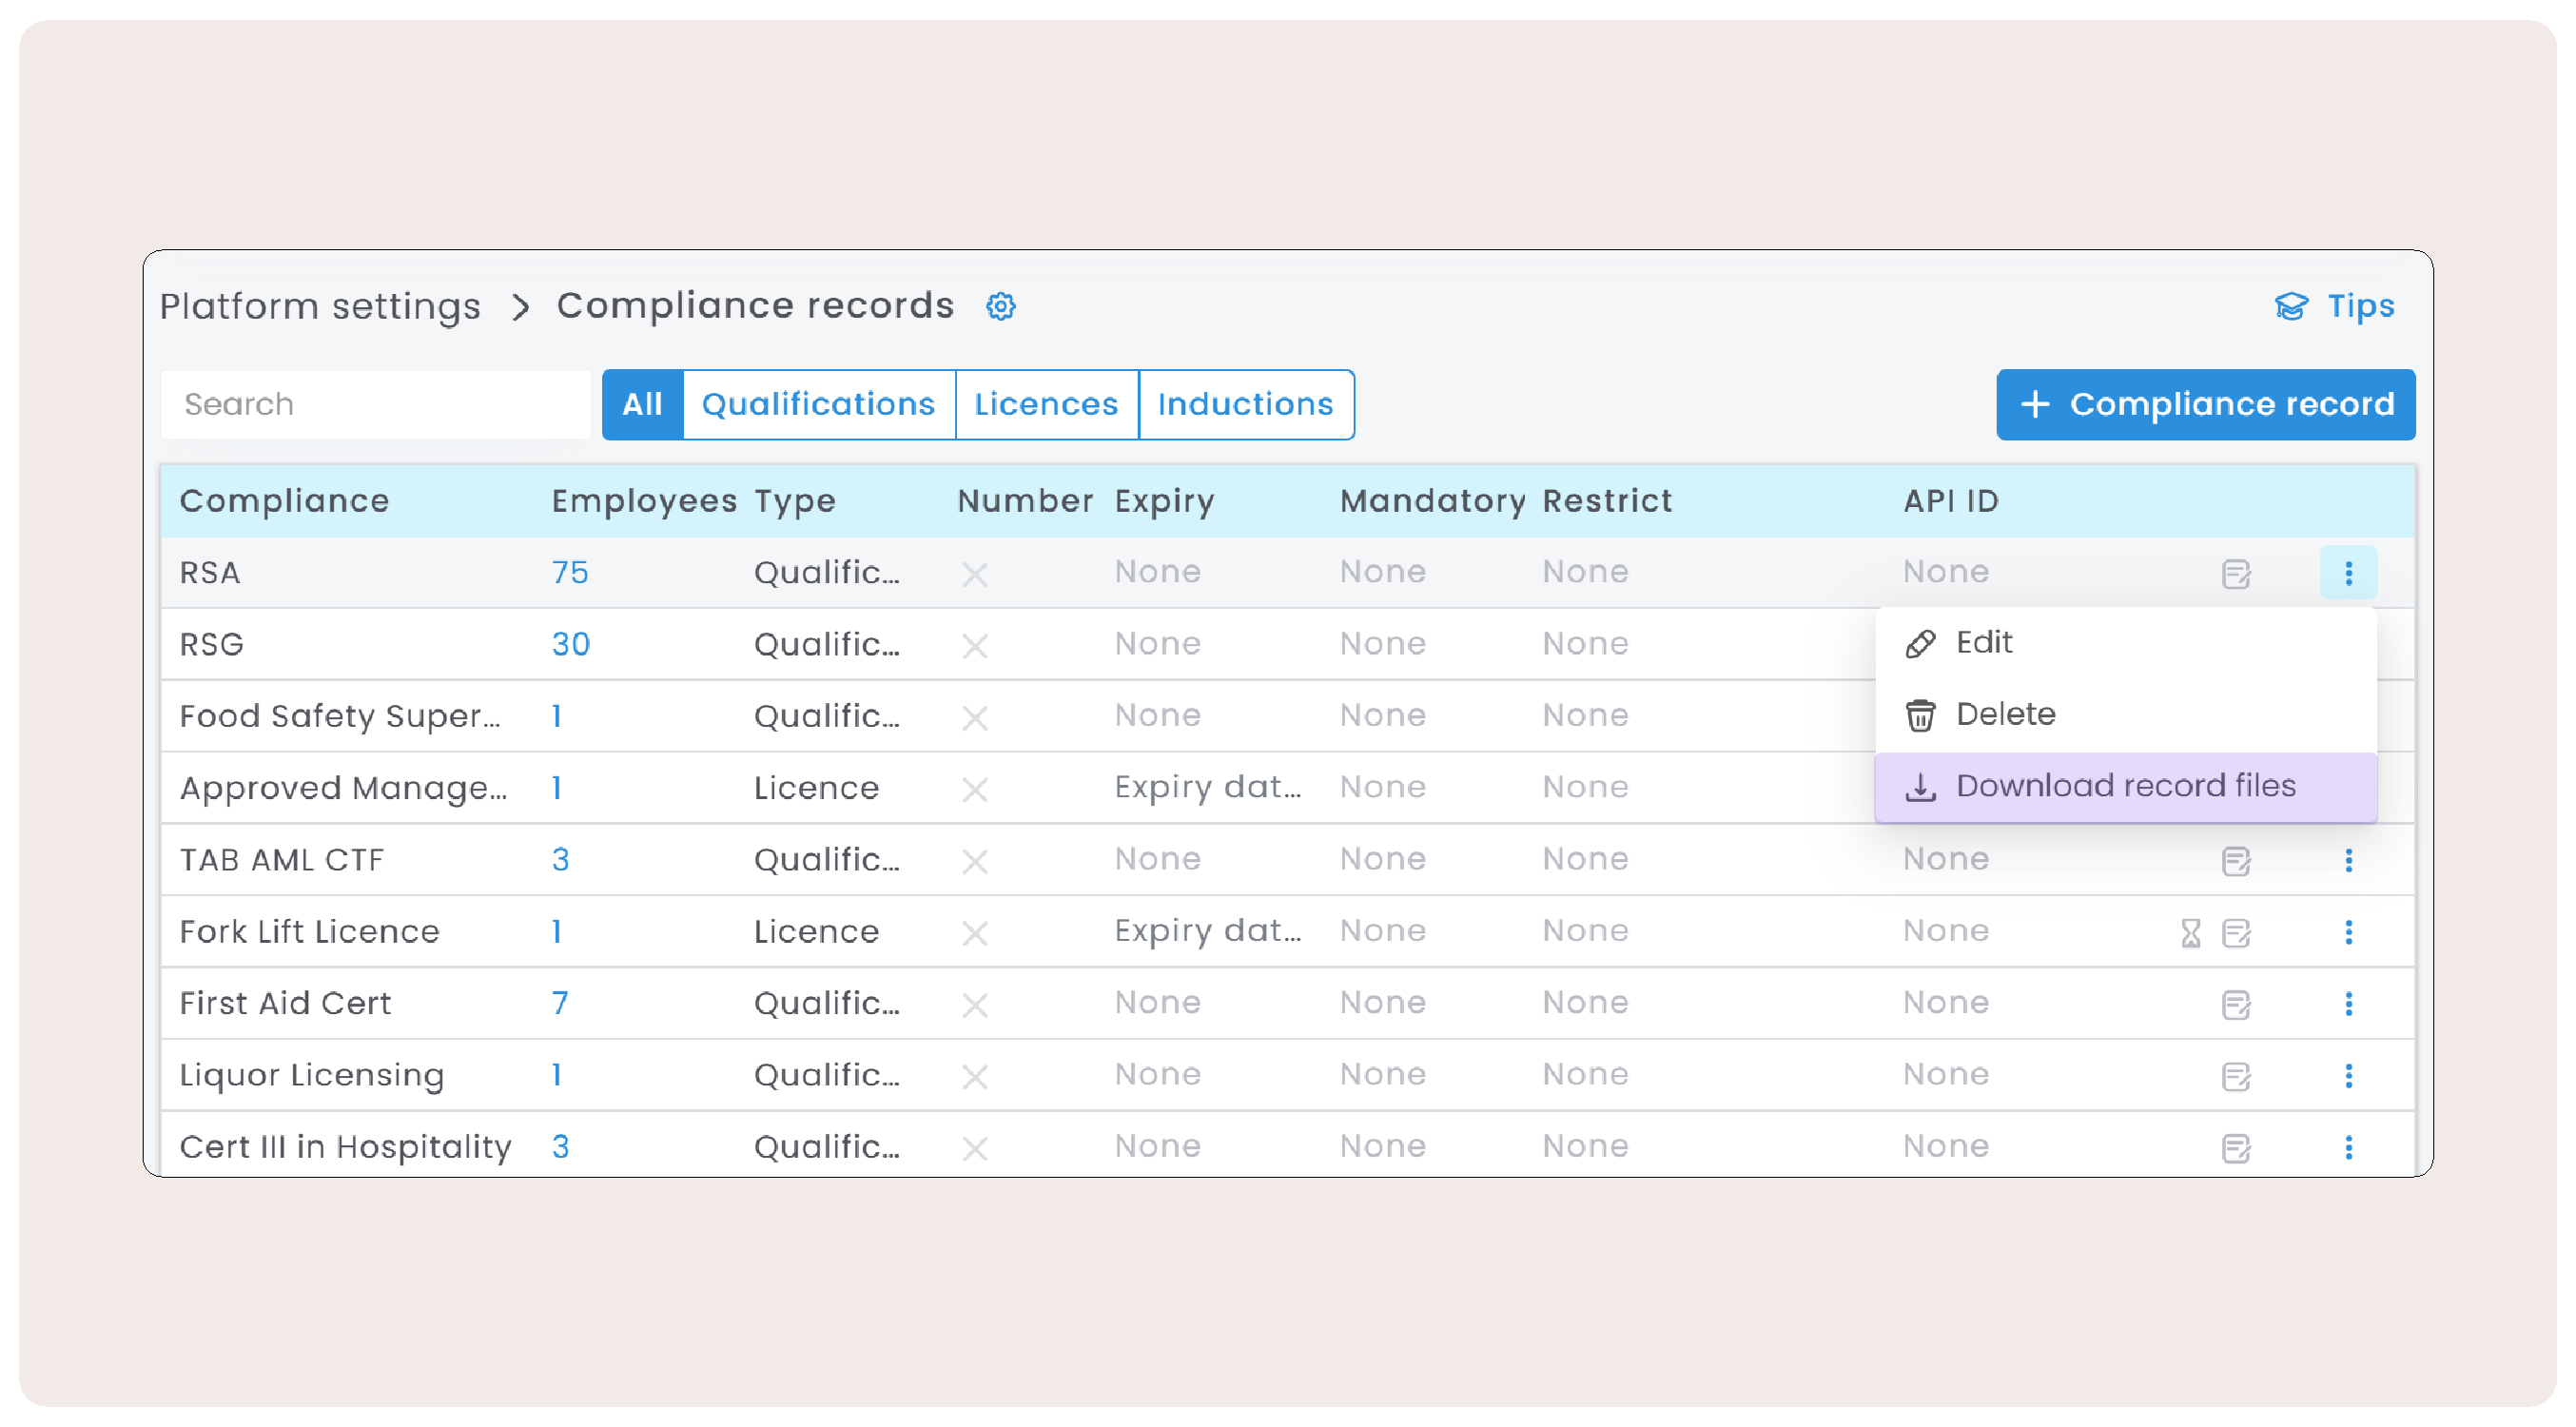Click the settings gear next to Compliance records

pos(1000,306)
